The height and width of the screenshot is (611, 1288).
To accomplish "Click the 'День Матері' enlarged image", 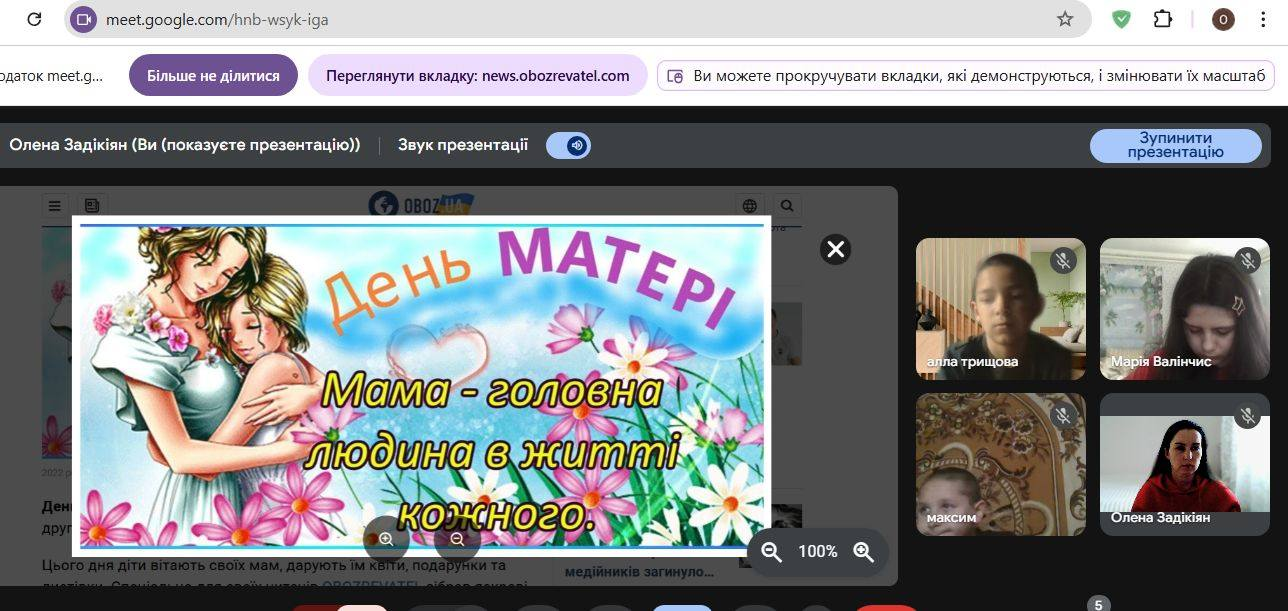I will point(421,386).
